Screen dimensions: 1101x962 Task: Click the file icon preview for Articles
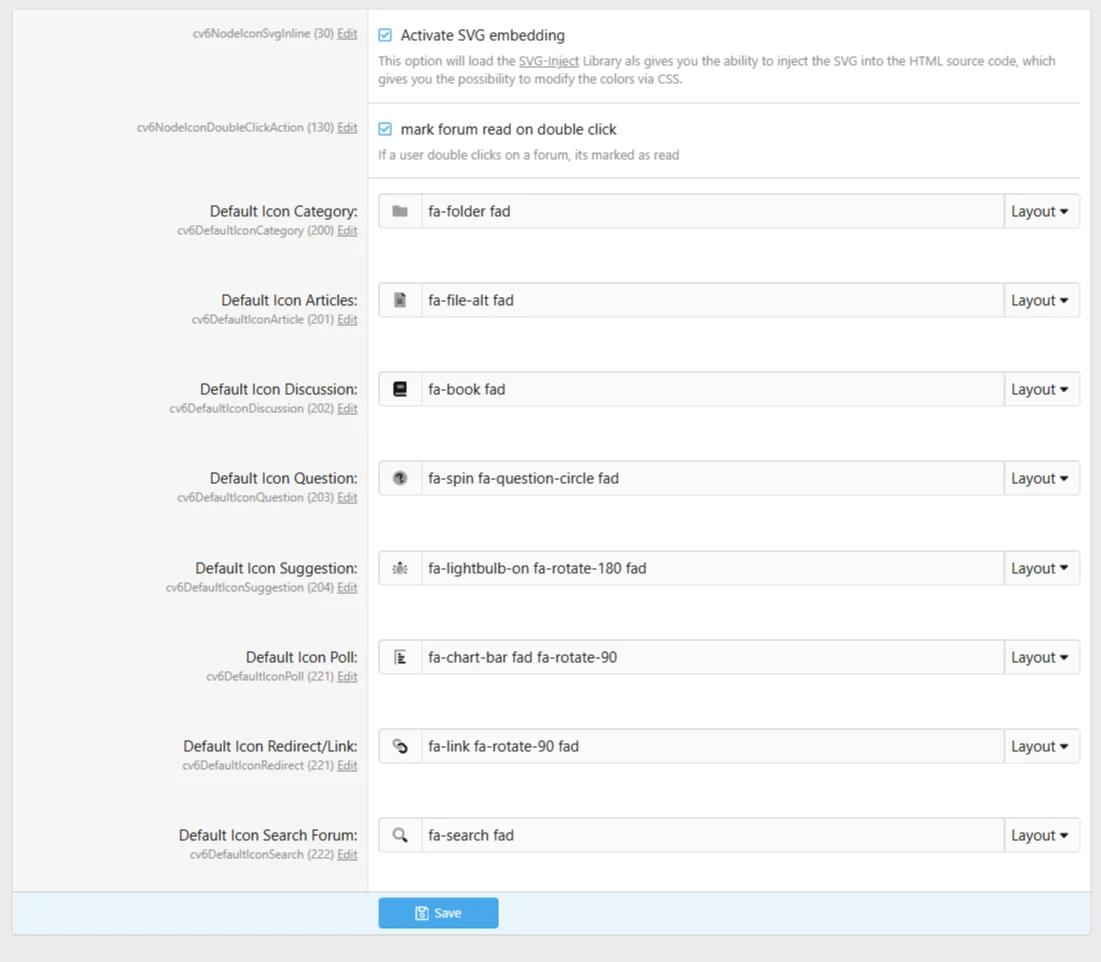[x=400, y=300]
